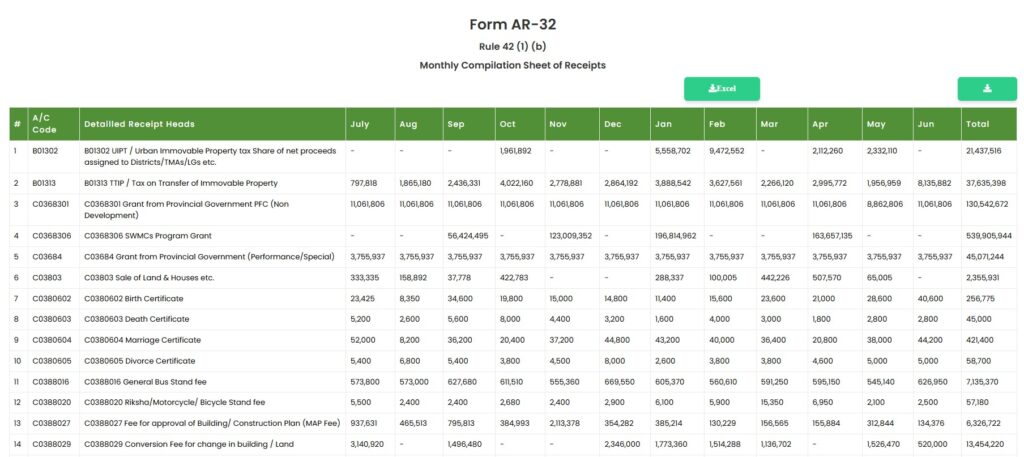1024x457 pixels.
Task: Click the Death Certificate row label
Action: (x=136, y=319)
